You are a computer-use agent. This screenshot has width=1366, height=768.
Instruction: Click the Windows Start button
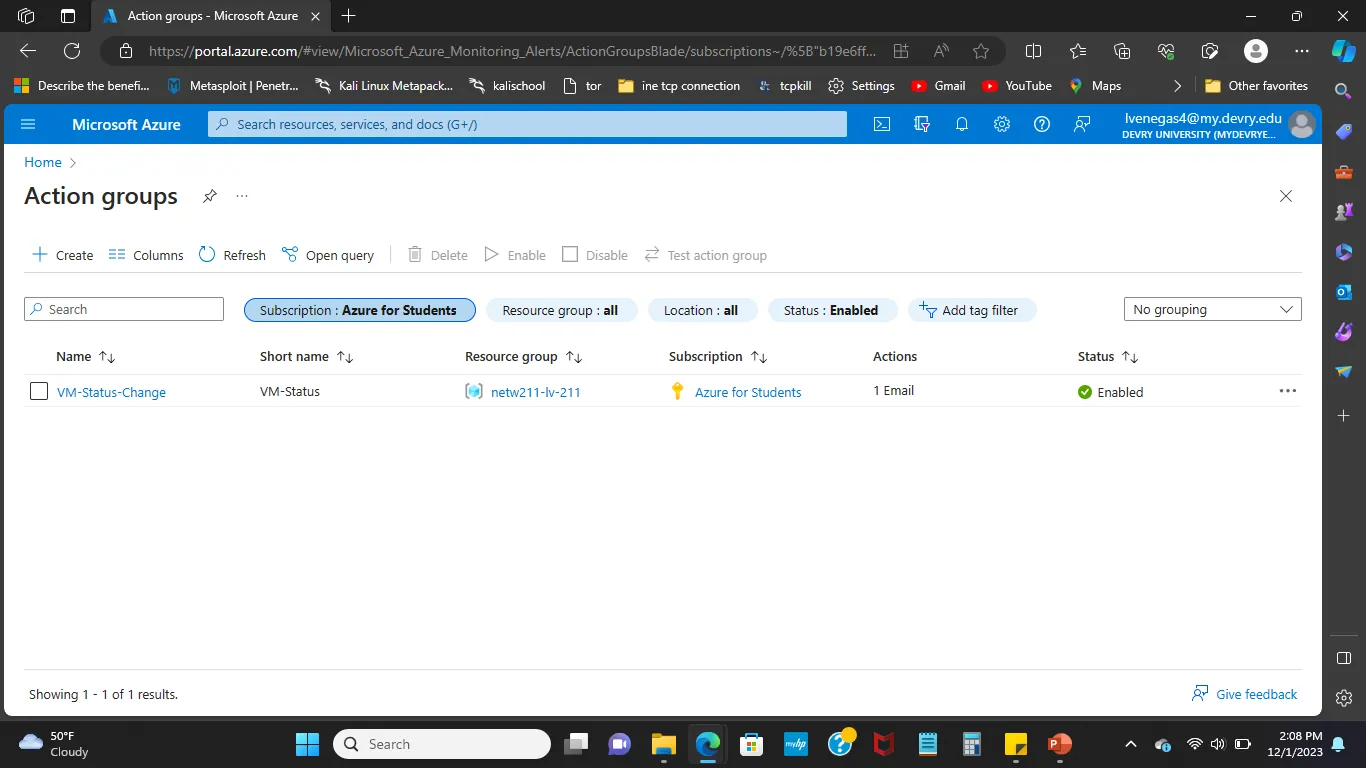[307, 744]
